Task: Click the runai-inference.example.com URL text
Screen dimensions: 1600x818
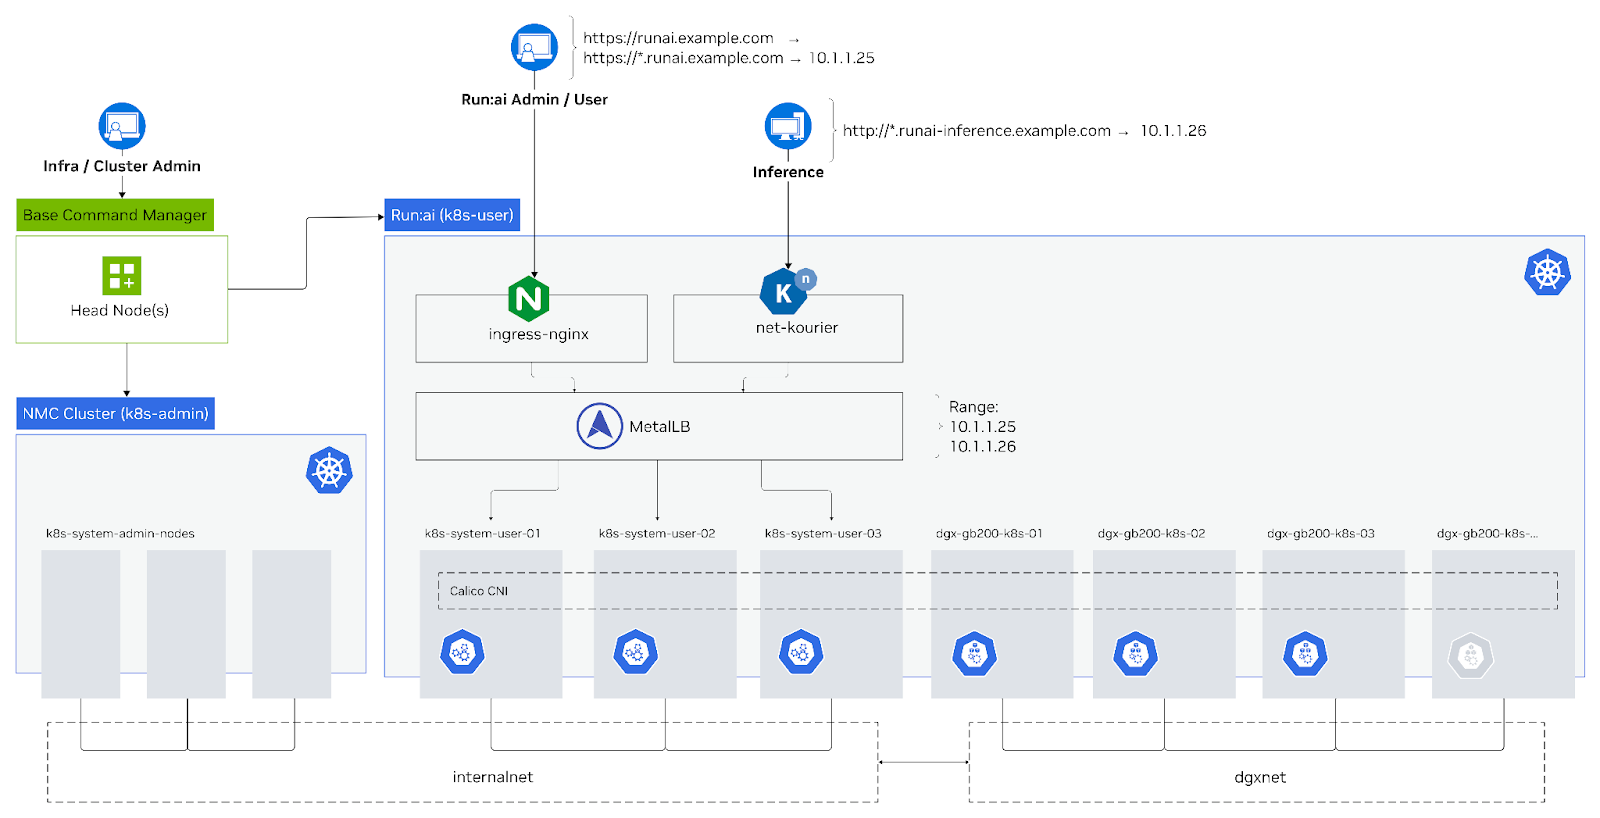Action: pos(976,131)
